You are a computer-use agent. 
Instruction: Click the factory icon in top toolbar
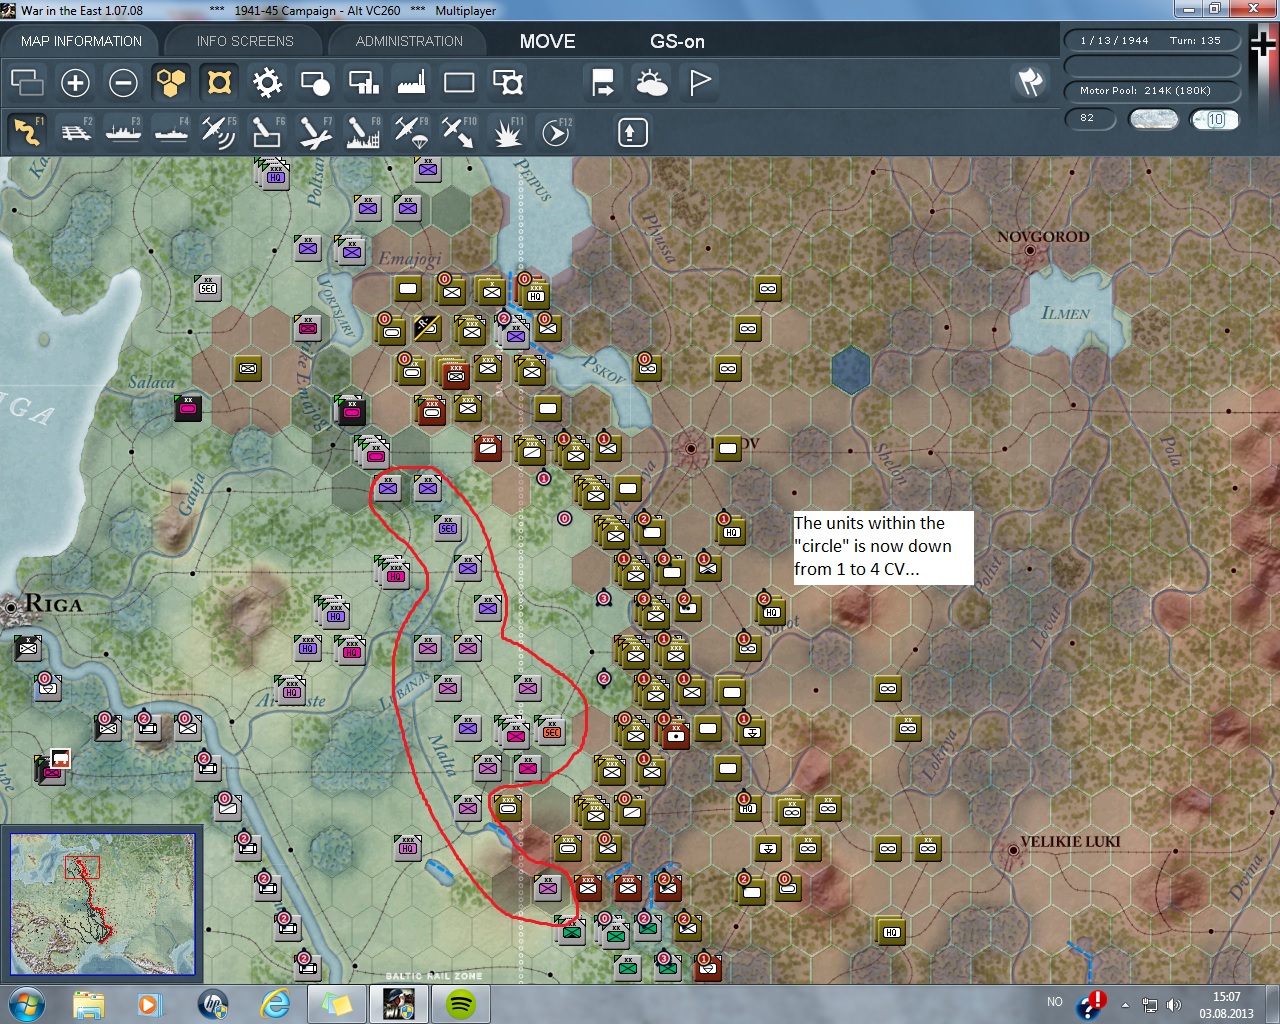[411, 82]
